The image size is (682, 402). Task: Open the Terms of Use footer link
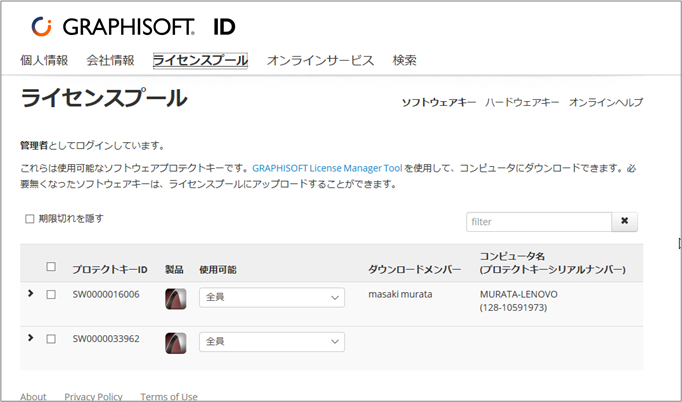point(169,397)
